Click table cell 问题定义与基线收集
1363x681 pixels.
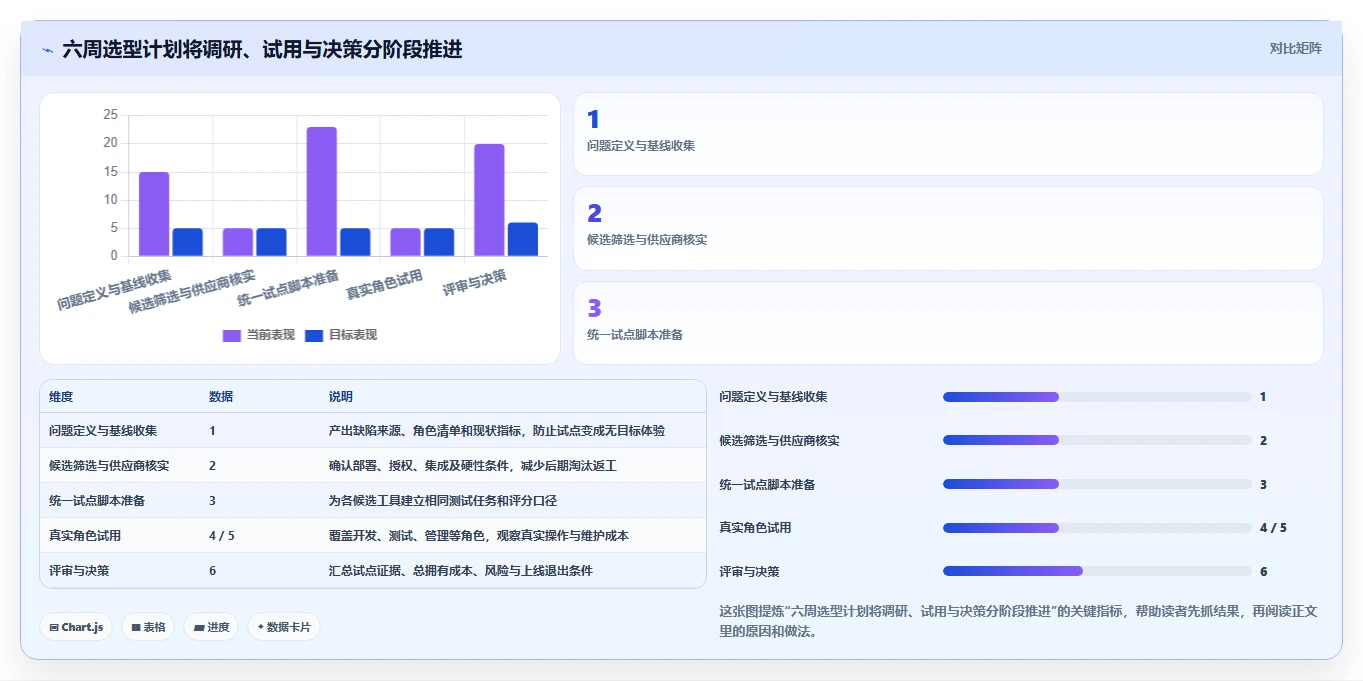[103, 431]
